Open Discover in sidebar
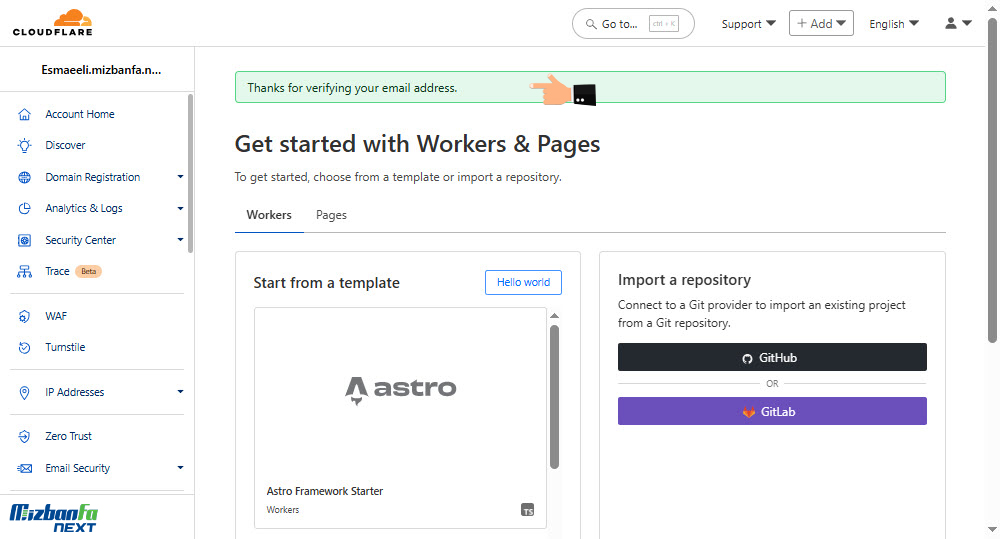 point(65,145)
